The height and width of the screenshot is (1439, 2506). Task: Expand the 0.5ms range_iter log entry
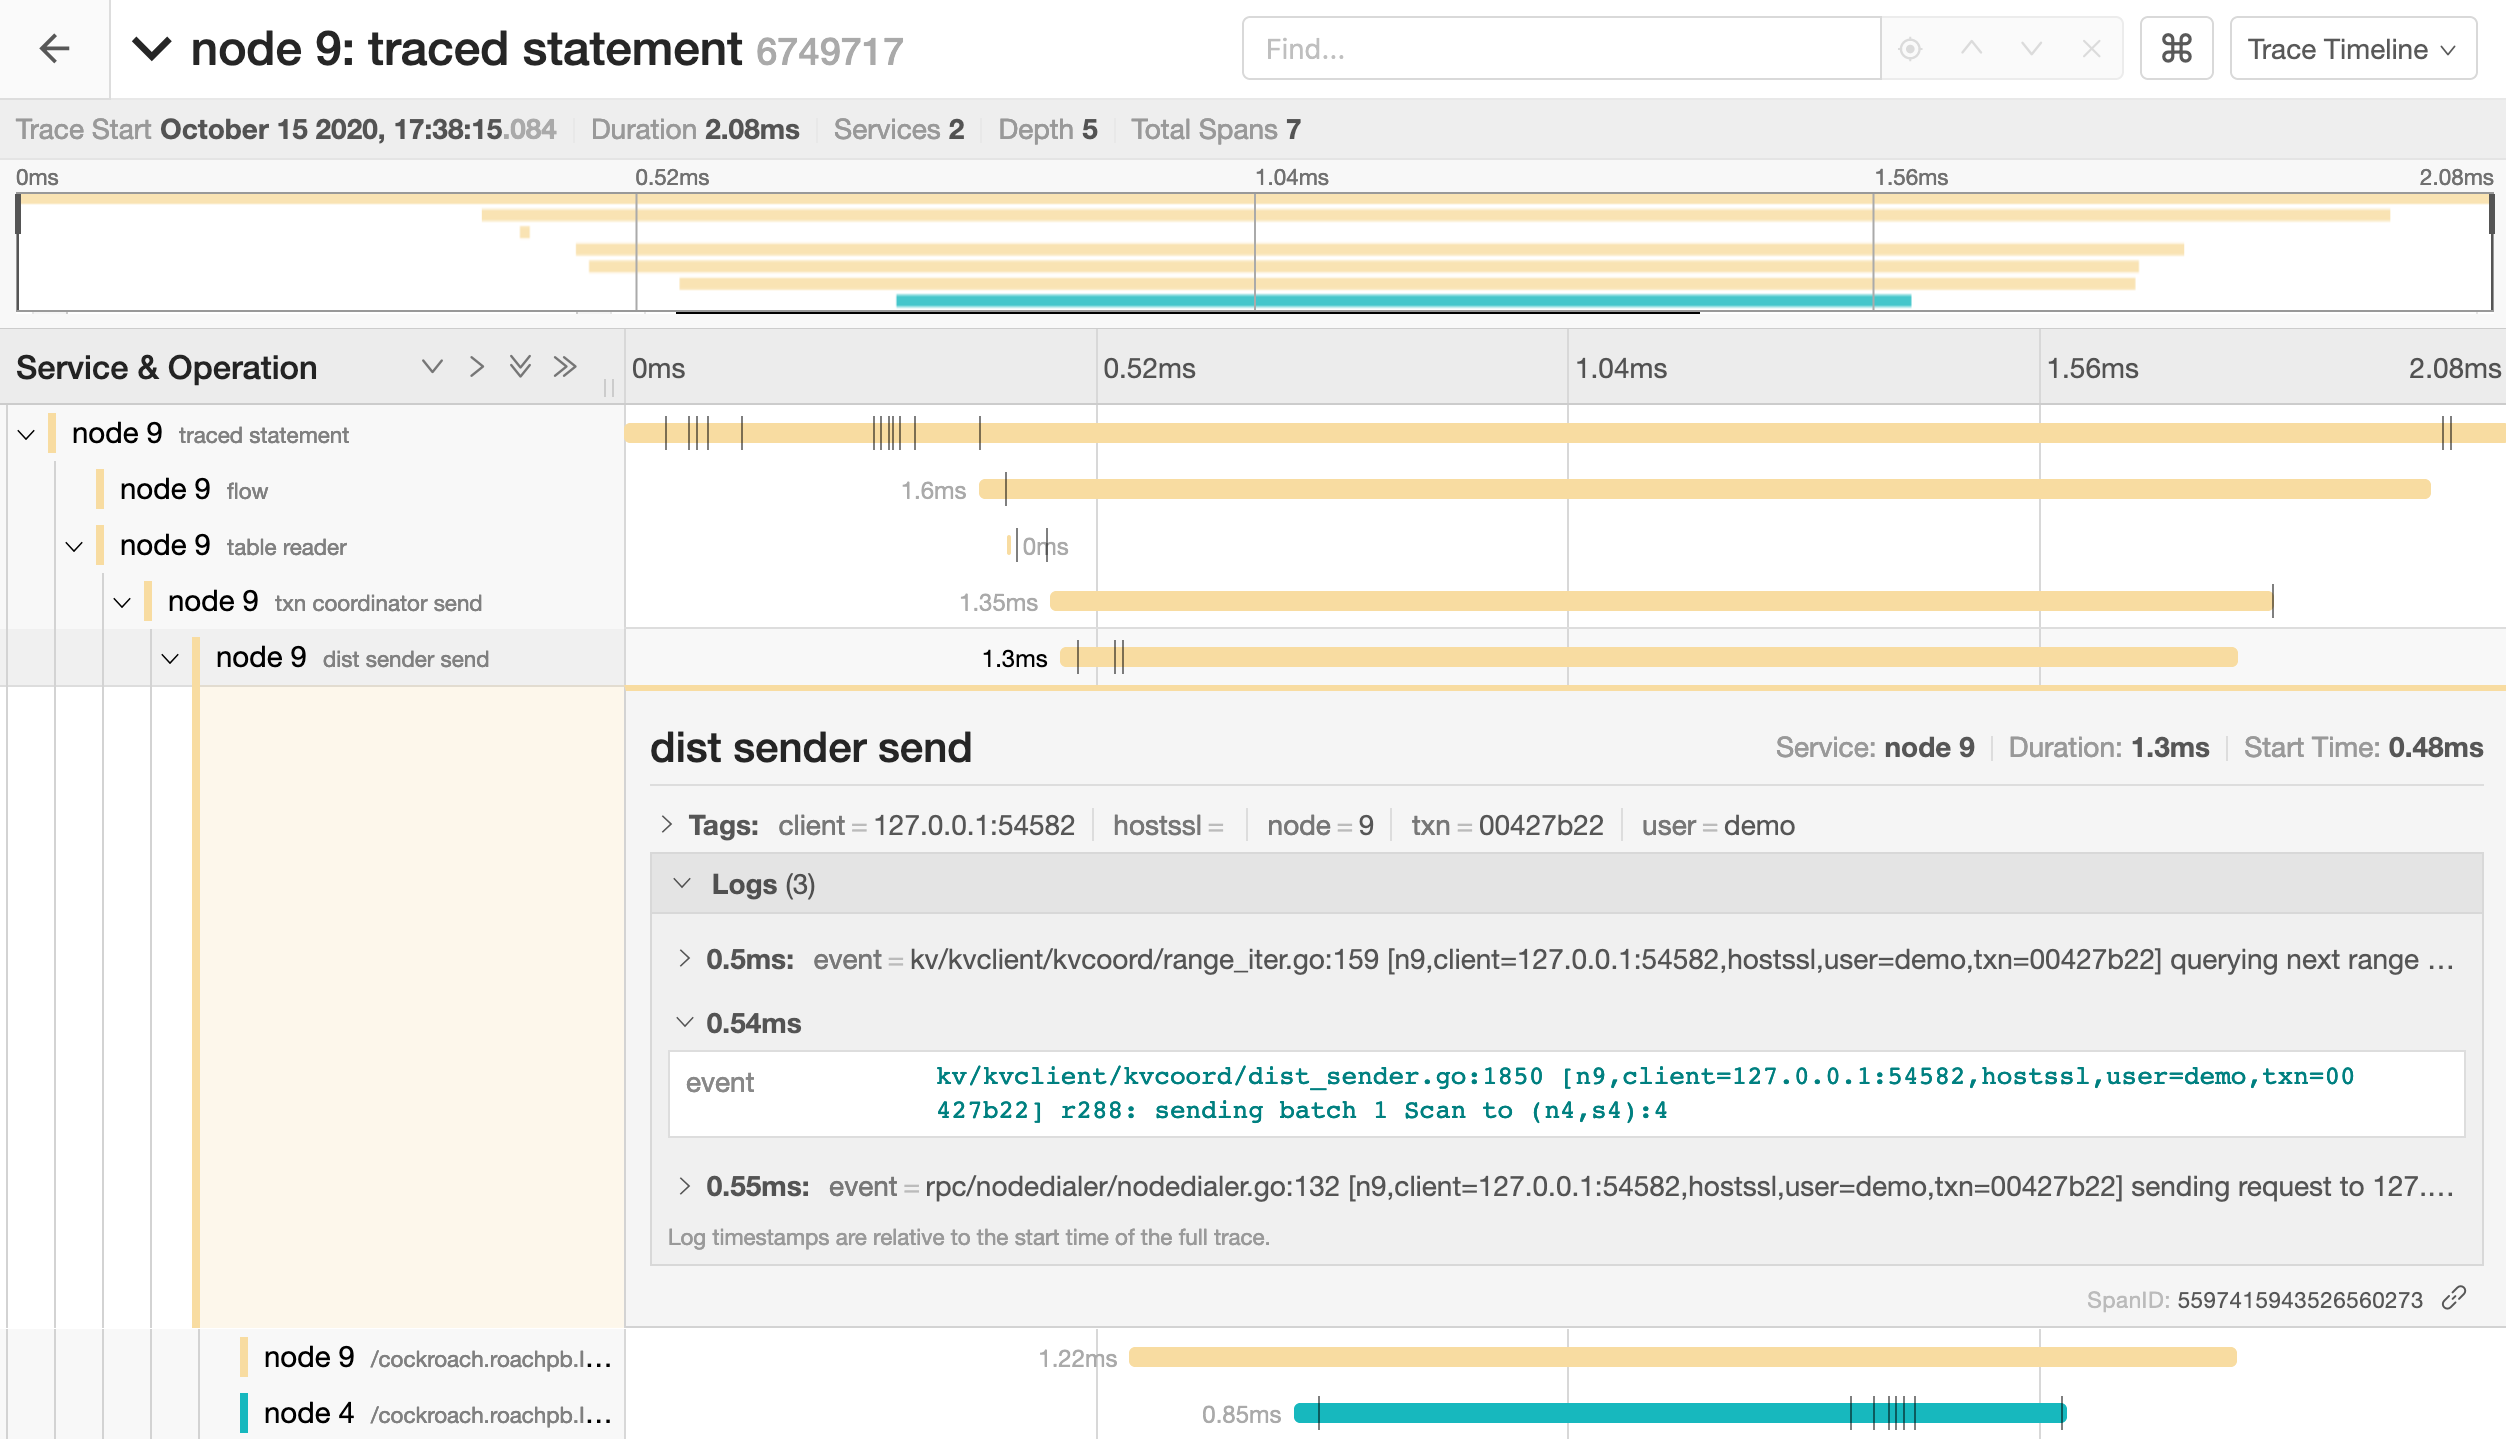click(x=685, y=958)
